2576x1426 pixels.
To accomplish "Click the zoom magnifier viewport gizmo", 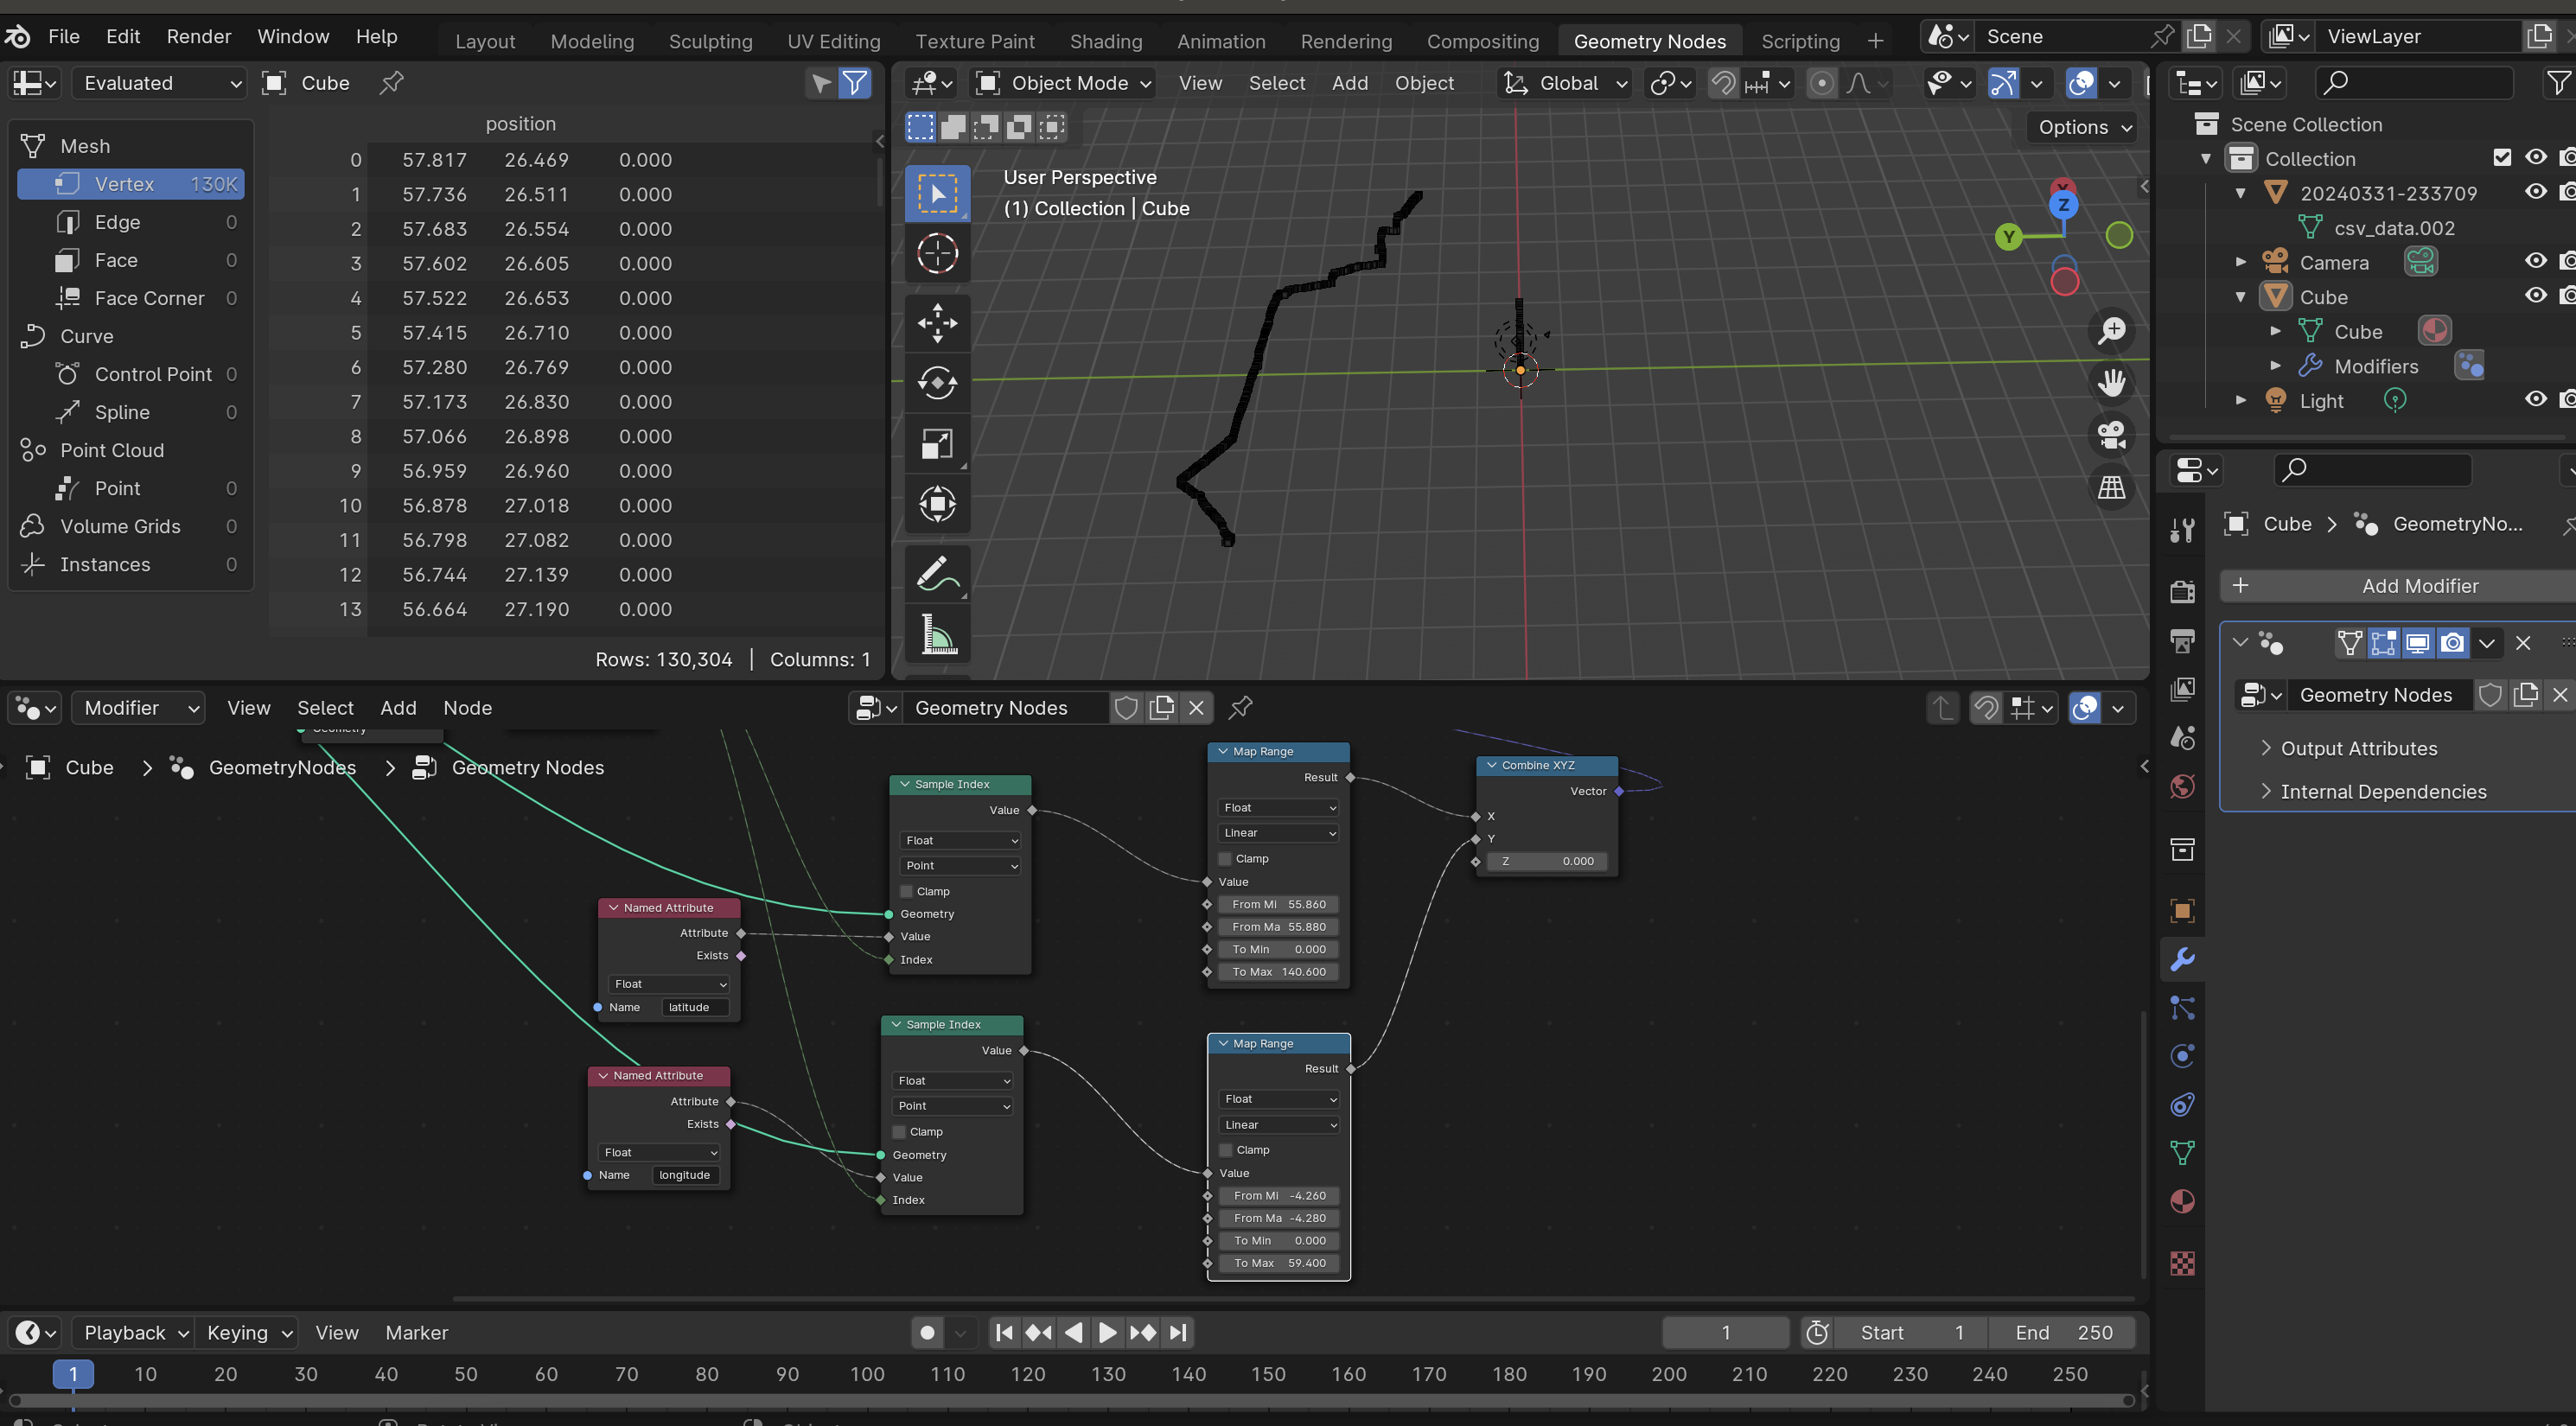I will point(2112,330).
